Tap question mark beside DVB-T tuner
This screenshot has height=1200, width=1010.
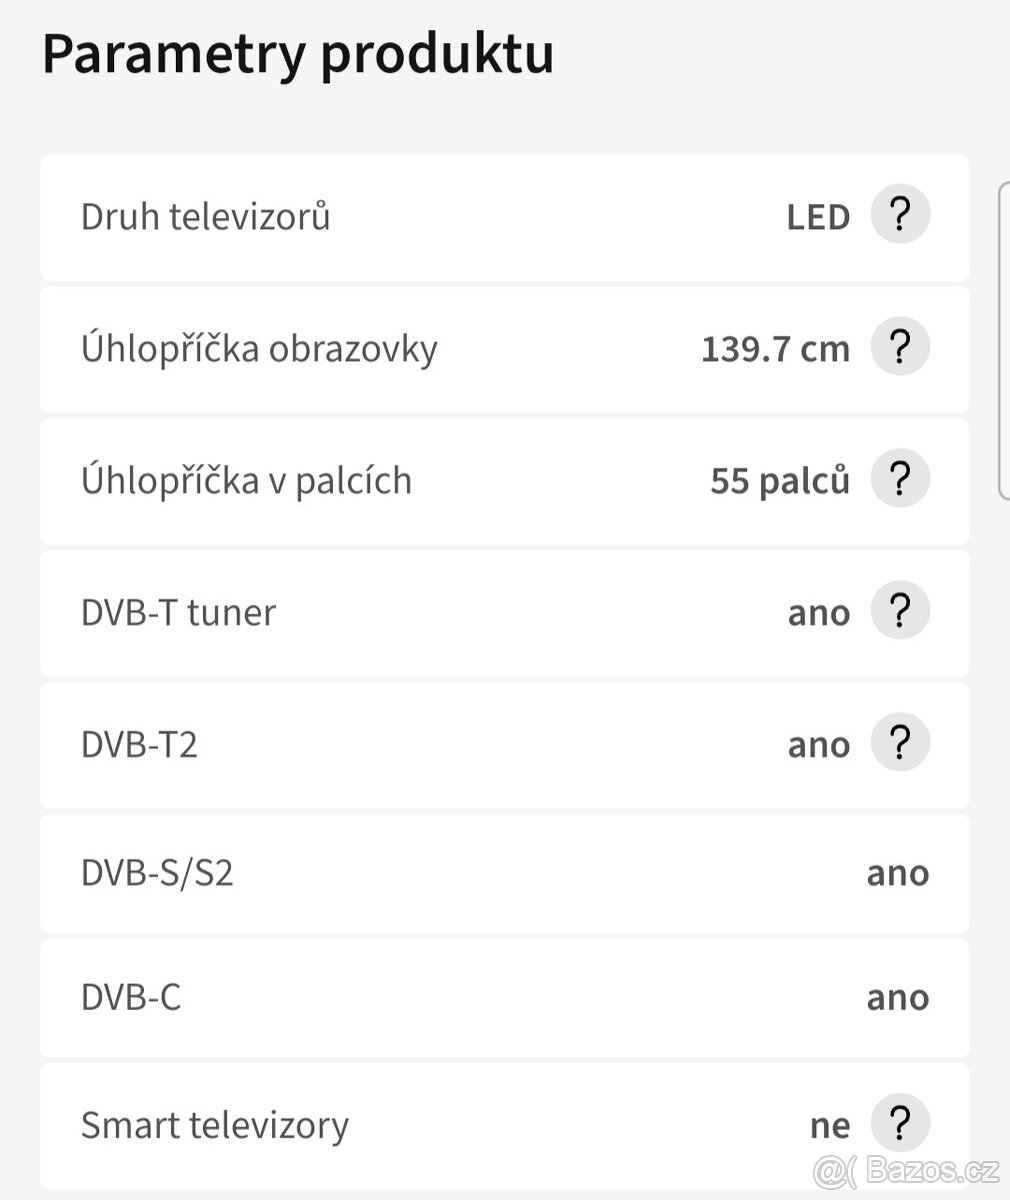[x=900, y=611]
